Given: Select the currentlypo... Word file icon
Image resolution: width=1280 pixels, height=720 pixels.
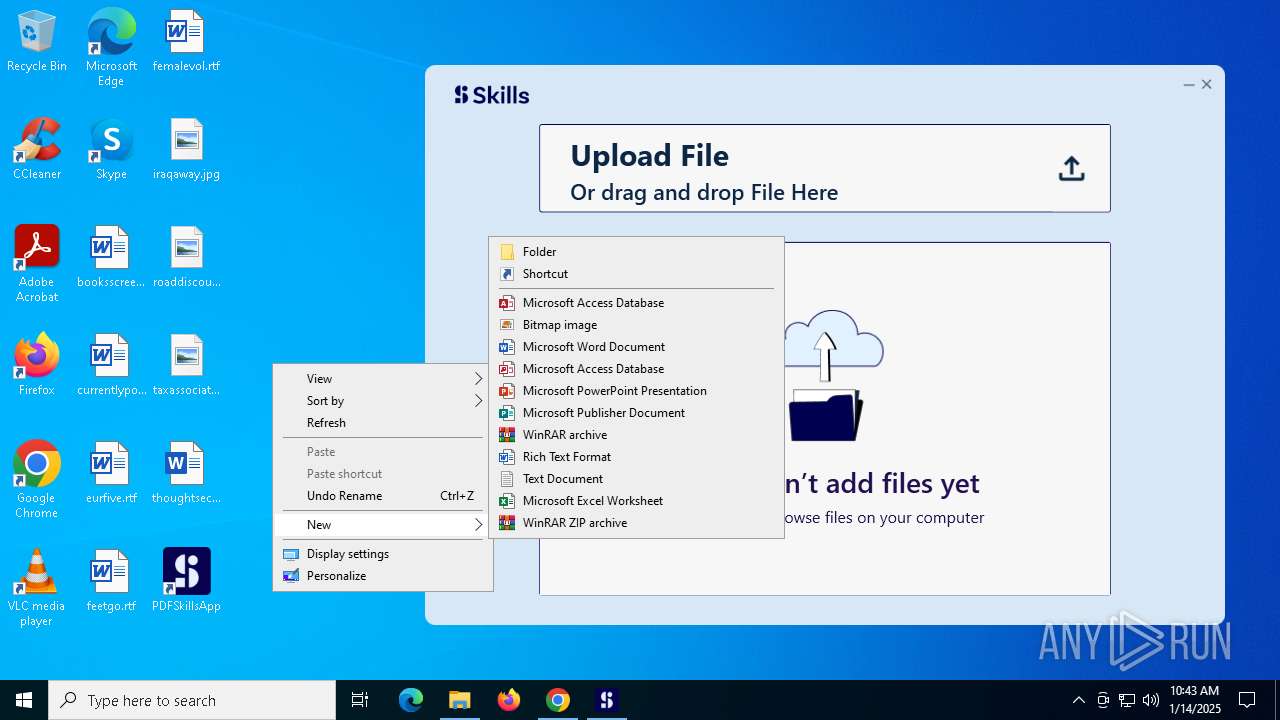Looking at the screenshot, I should click(111, 364).
